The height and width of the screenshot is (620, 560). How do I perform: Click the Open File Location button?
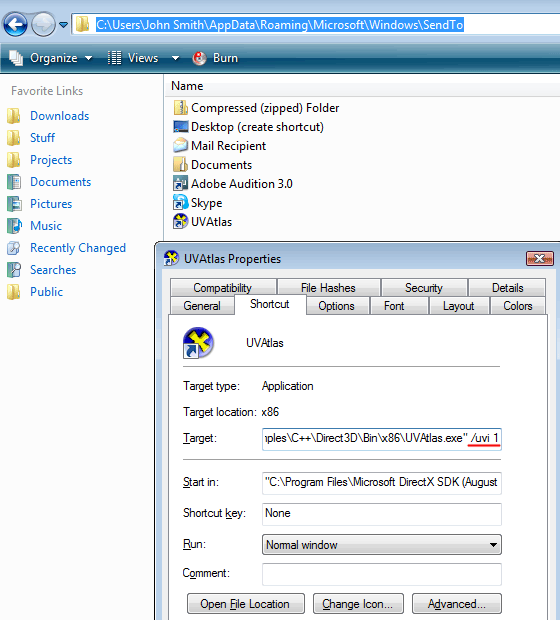click(245, 604)
